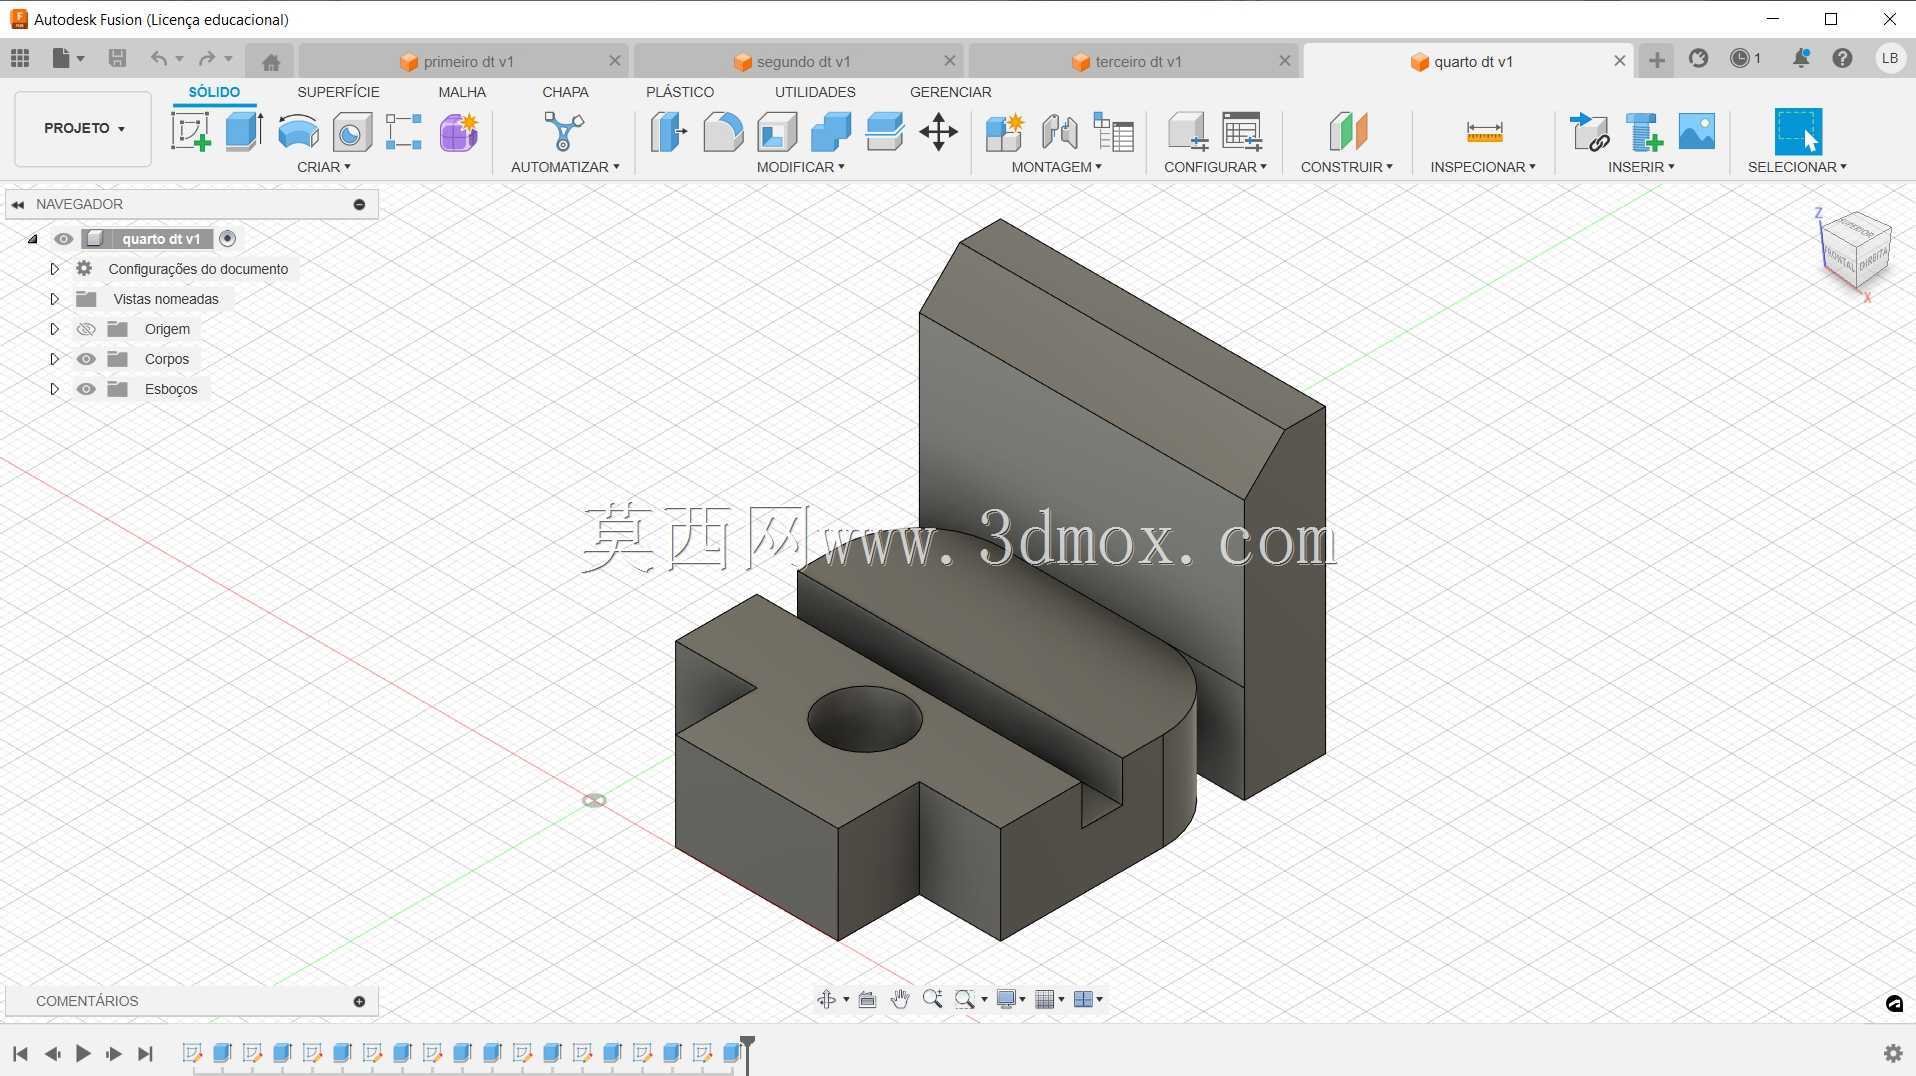1916x1076 pixels.
Task: Expand the Corpos folder
Action: click(54, 359)
